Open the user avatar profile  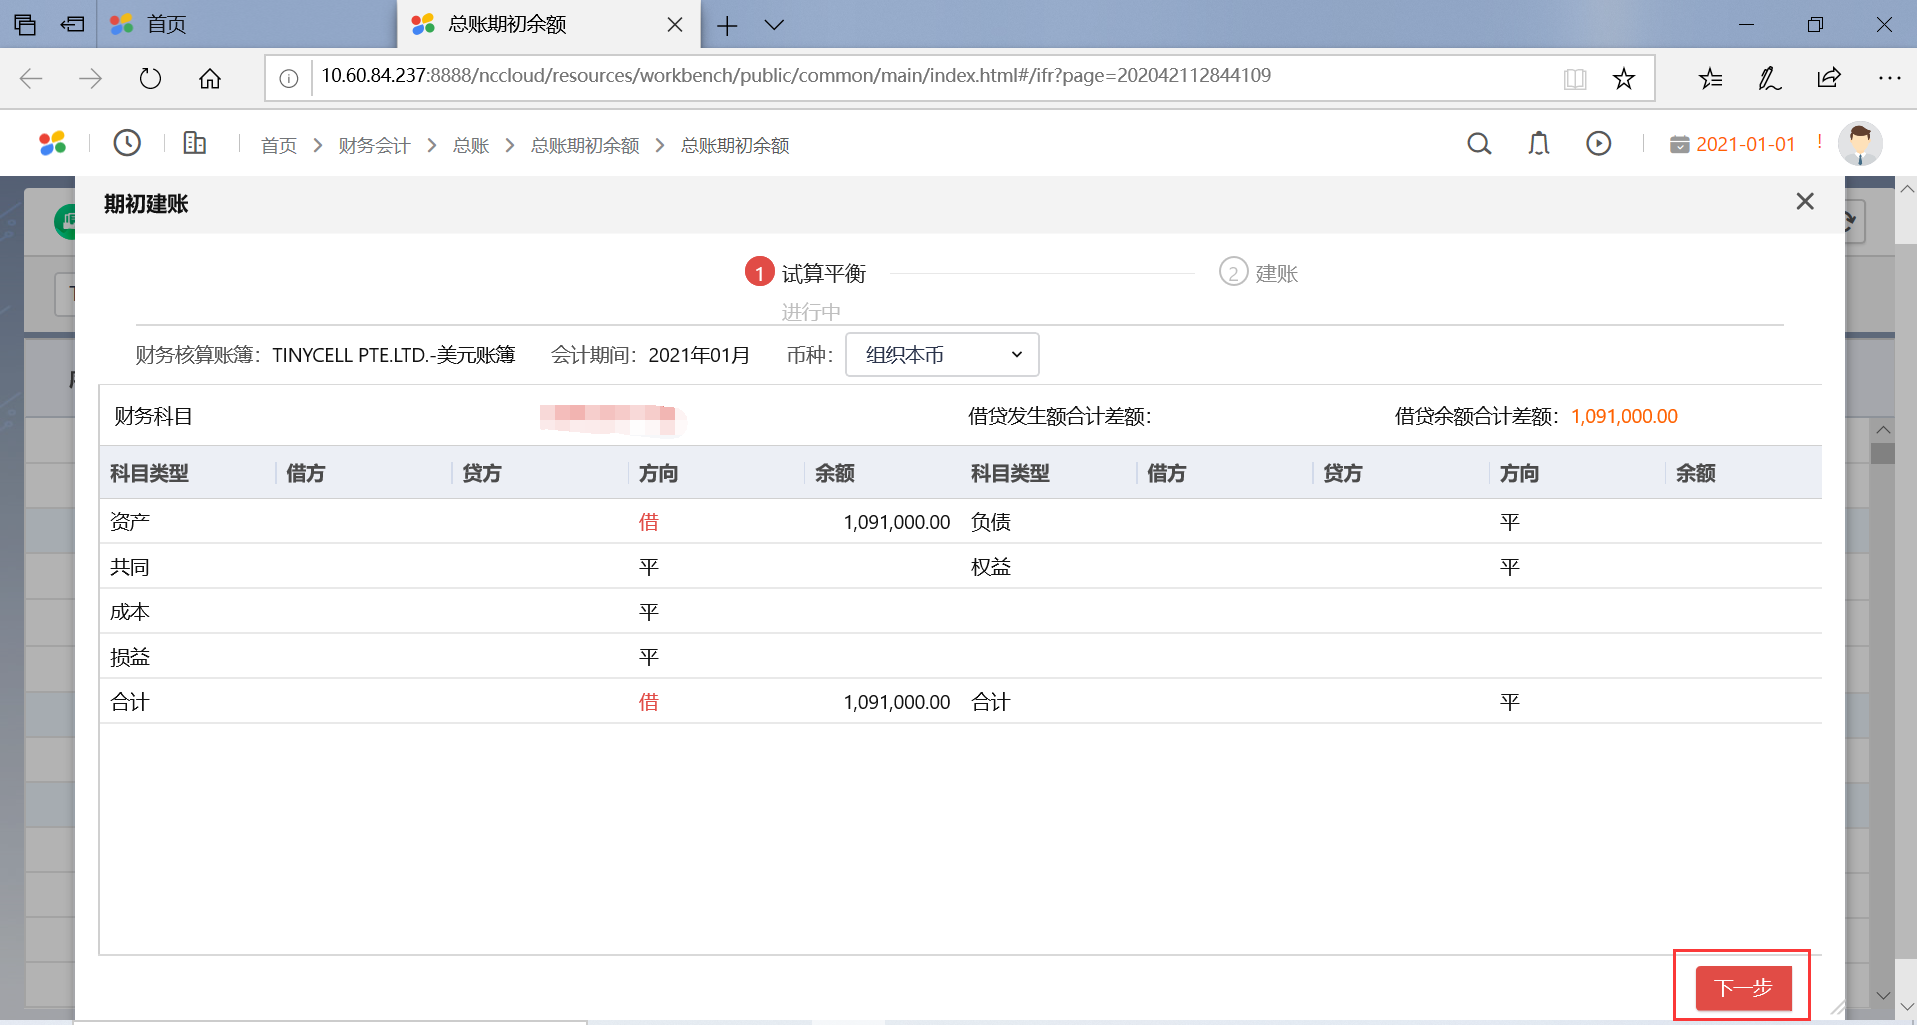click(x=1860, y=144)
